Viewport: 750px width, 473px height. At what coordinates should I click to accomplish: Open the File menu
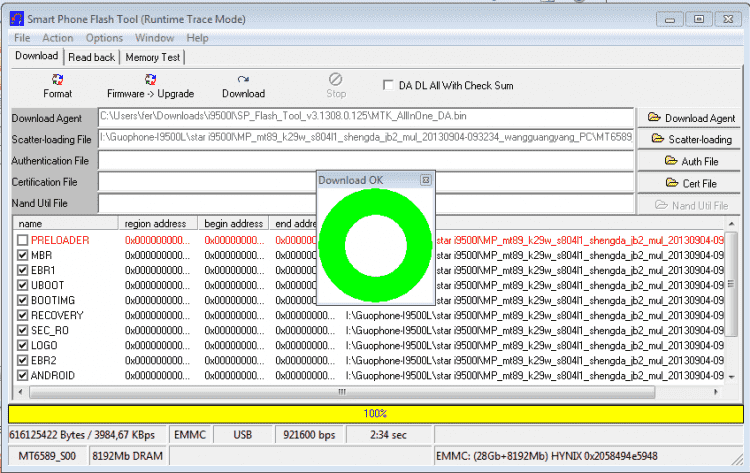click(22, 38)
